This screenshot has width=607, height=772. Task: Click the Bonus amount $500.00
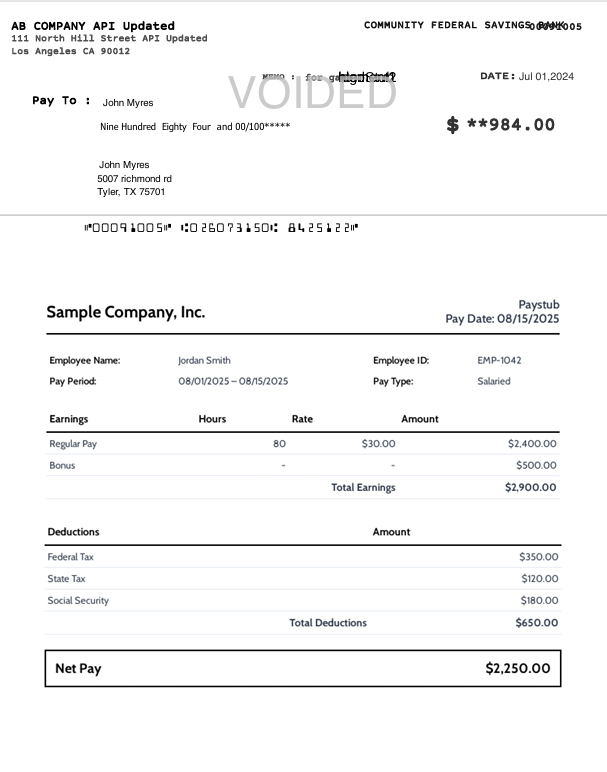[x=537, y=465]
